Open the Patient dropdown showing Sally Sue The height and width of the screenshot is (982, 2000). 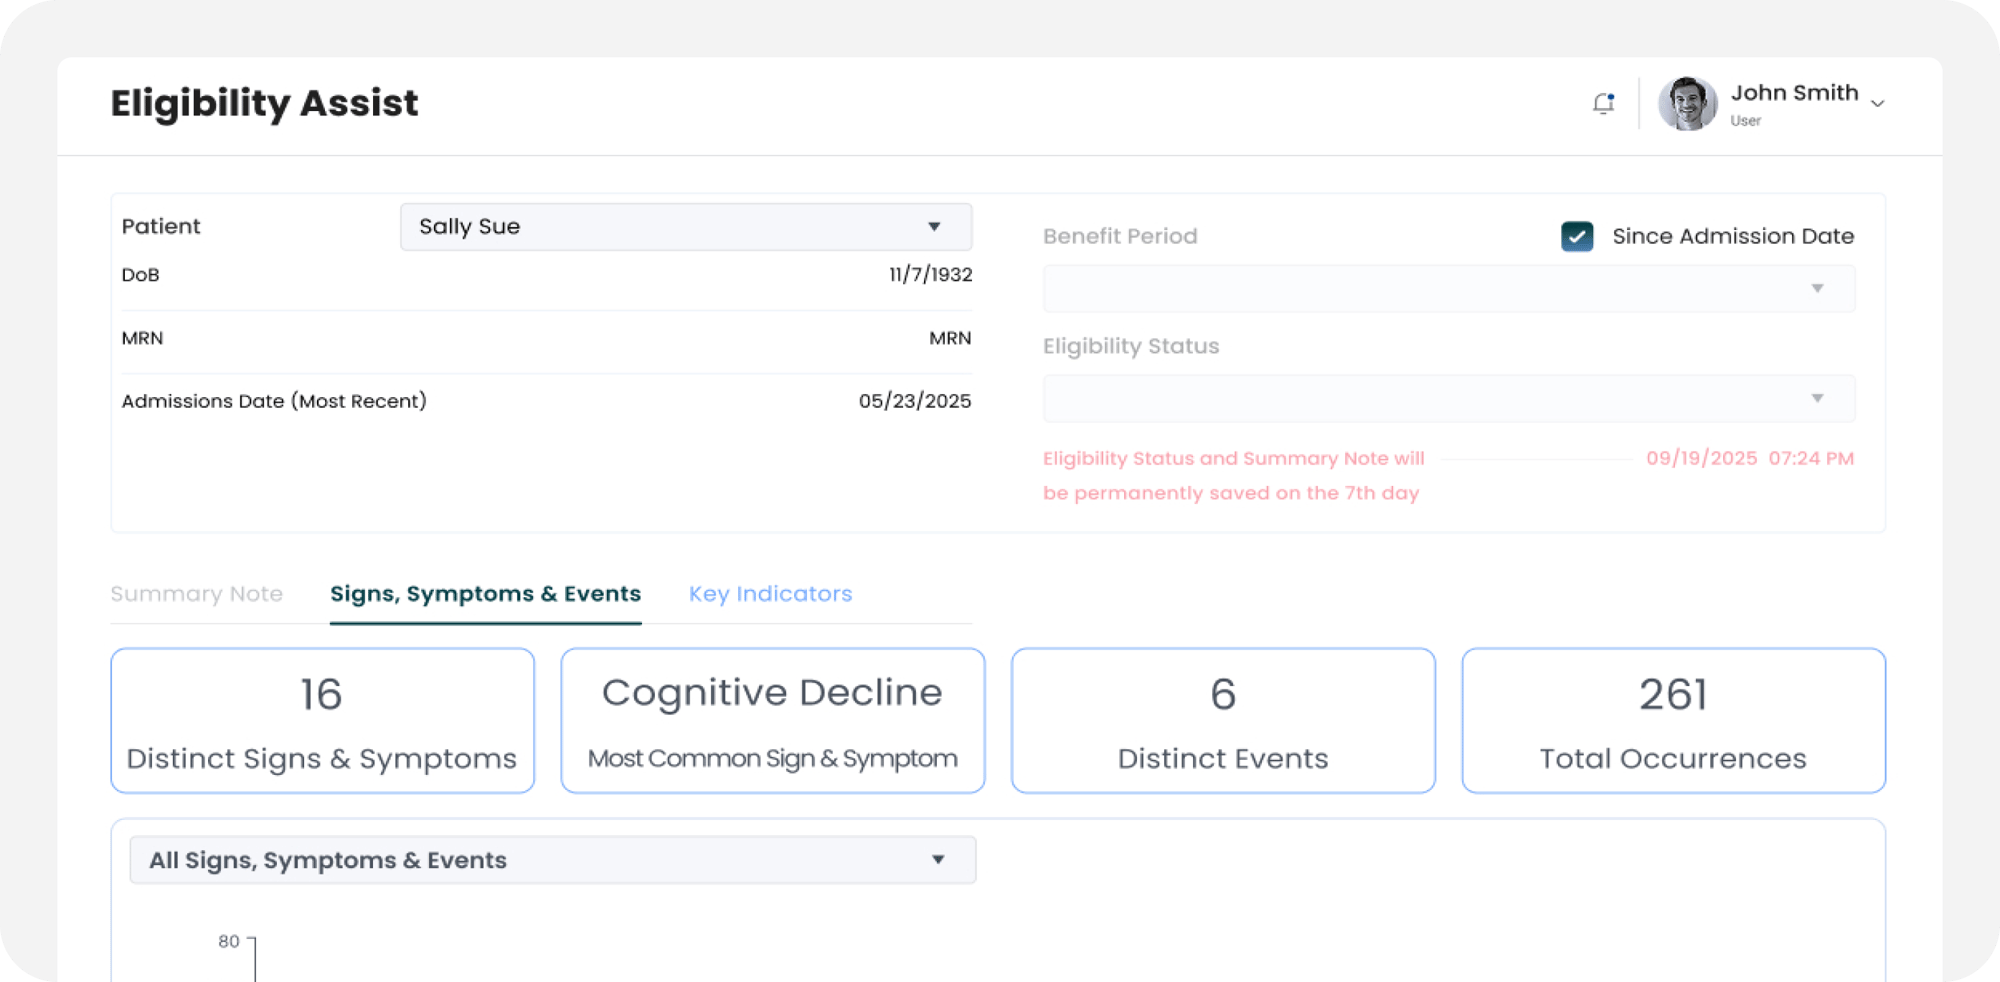pos(685,227)
